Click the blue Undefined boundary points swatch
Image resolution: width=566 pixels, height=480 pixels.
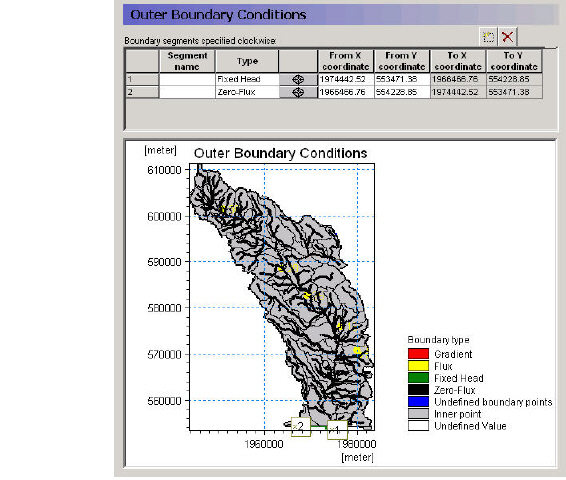pyautogui.click(x=418, y=402)
